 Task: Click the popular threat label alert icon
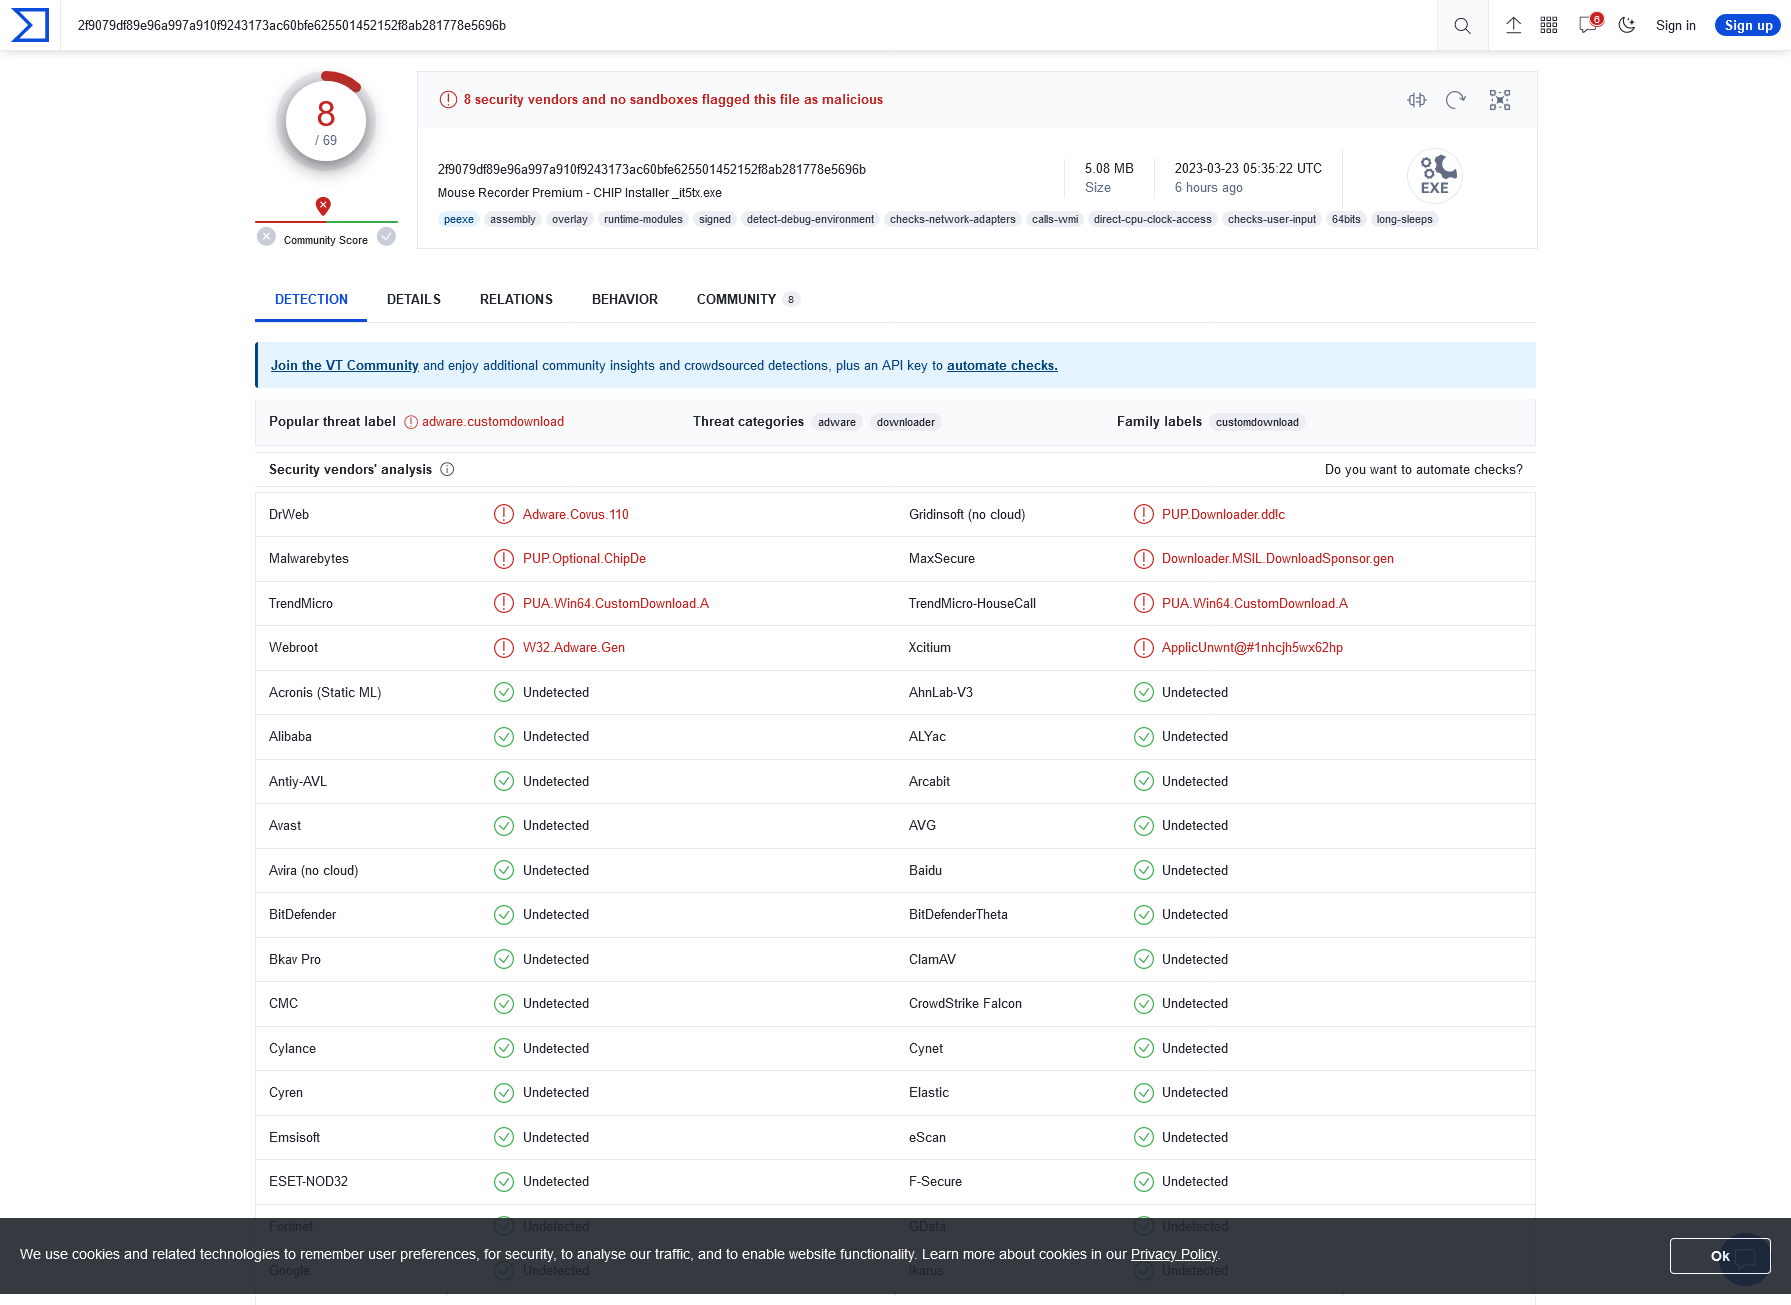(x=411, y=422)
